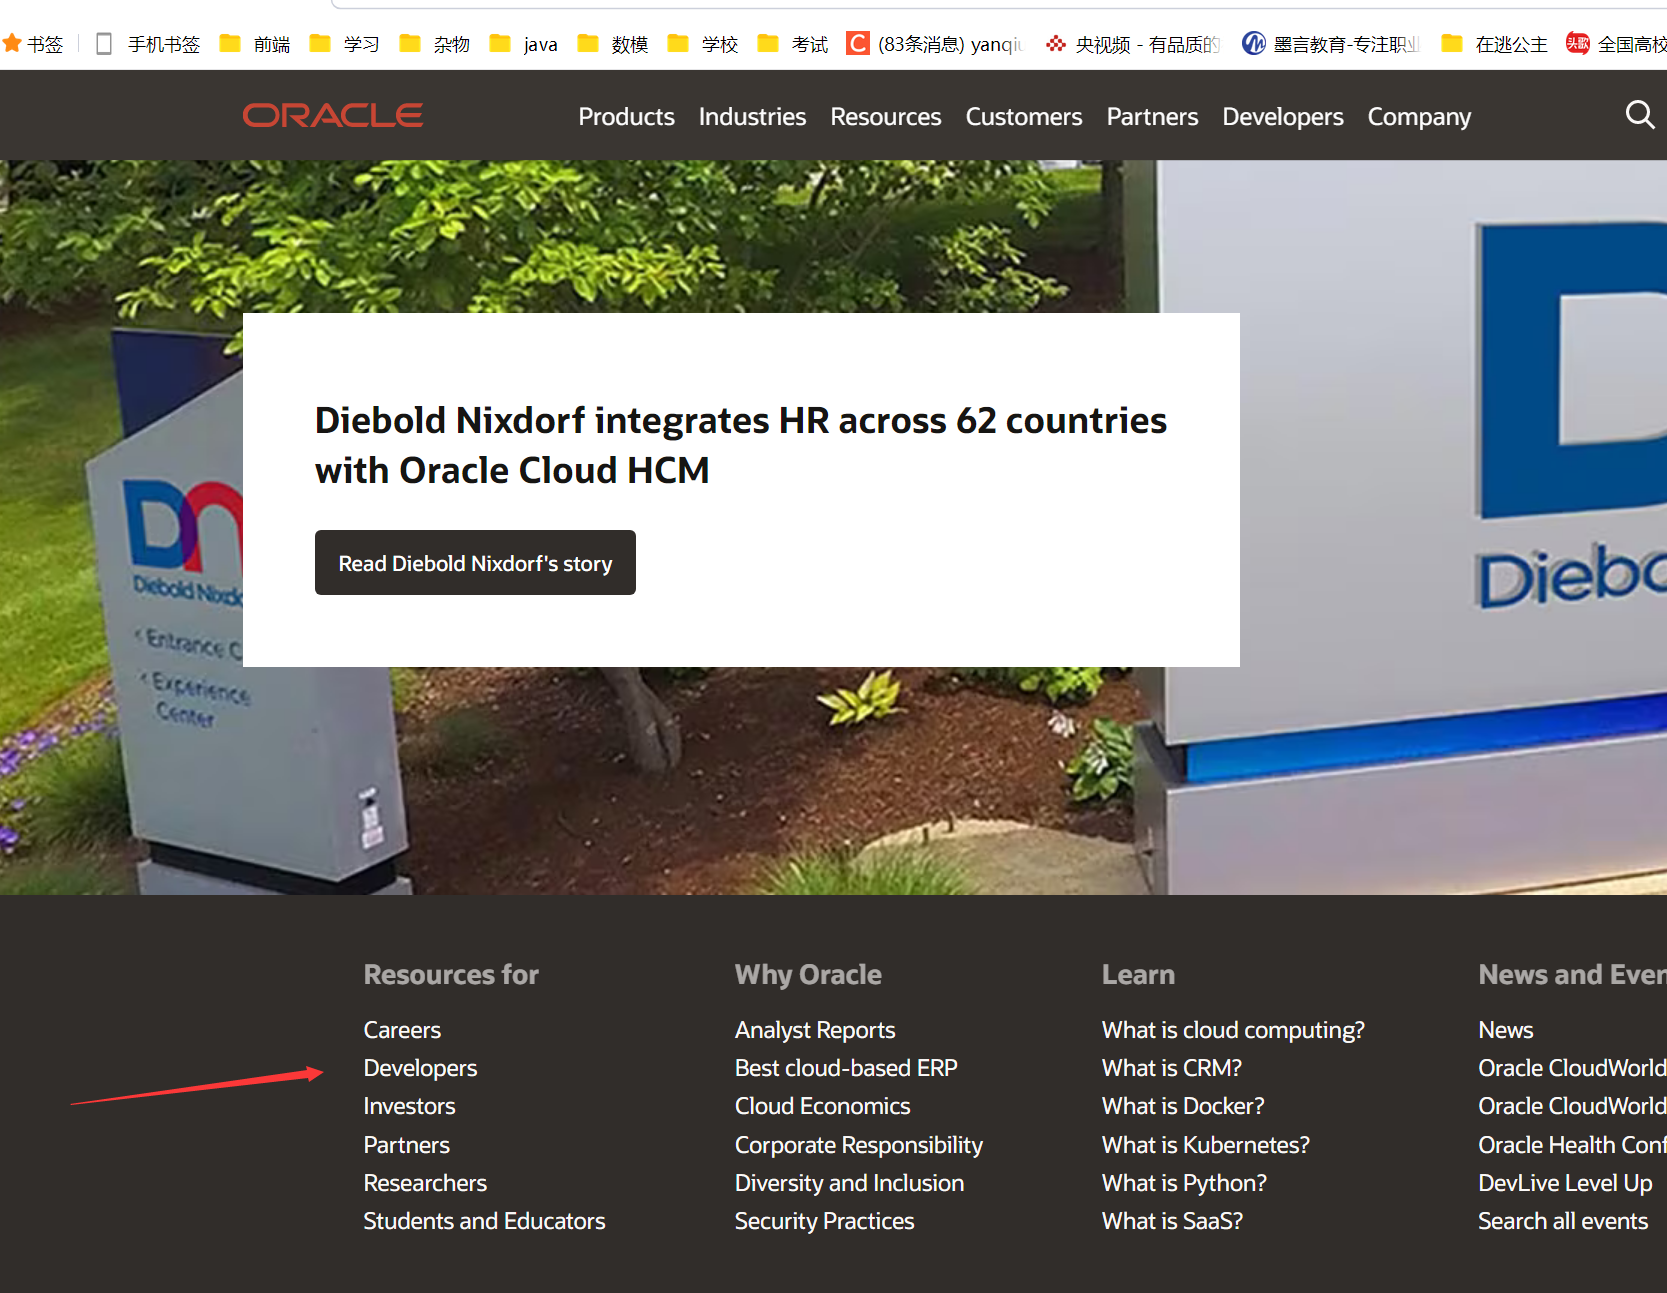Open the 手机书签 mobile bookmarks
The width and height of the screenshot is (1667, 1293).
[x=148, y=44]
